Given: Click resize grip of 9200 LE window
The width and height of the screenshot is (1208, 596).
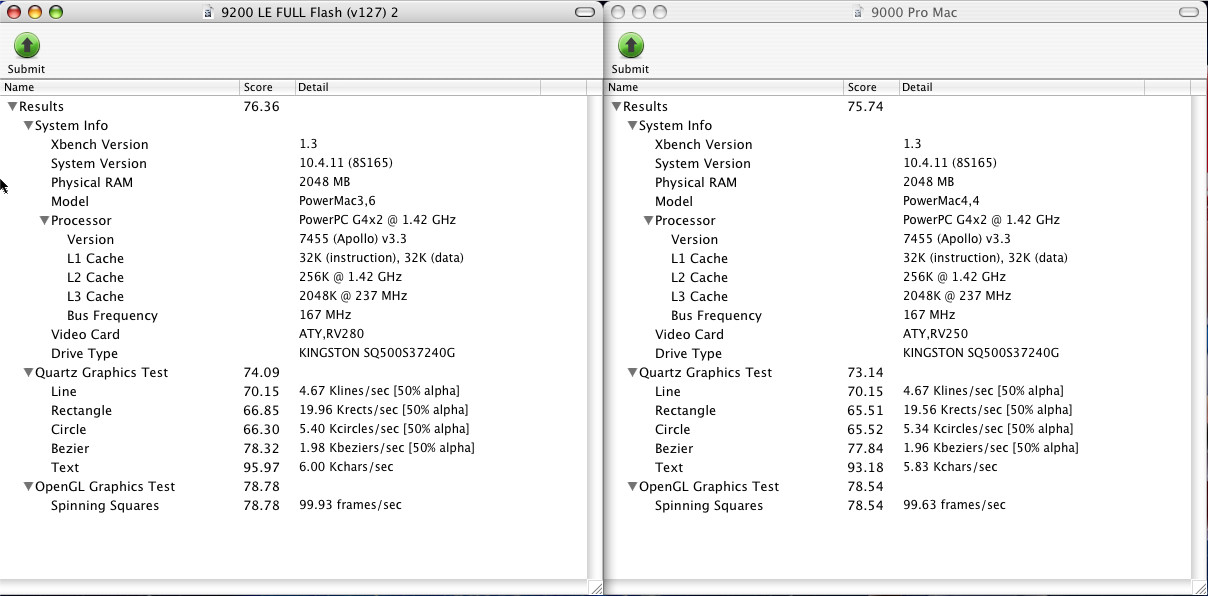Looking at the screenshot, I should click(x=596, y=588).
